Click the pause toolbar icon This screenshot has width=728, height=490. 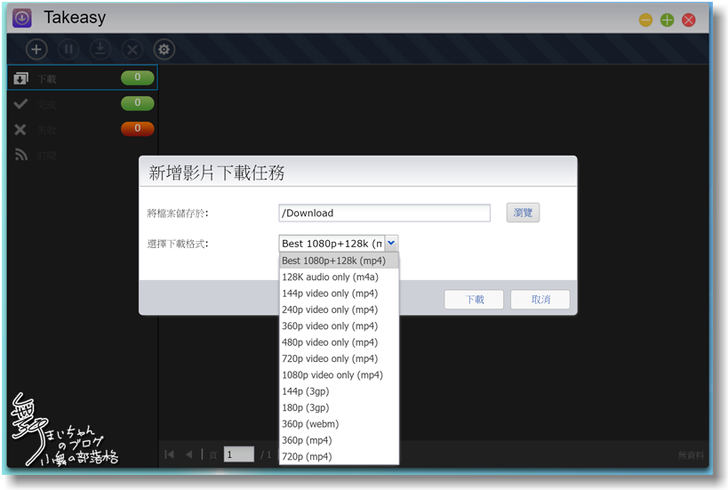coord(68,49)
